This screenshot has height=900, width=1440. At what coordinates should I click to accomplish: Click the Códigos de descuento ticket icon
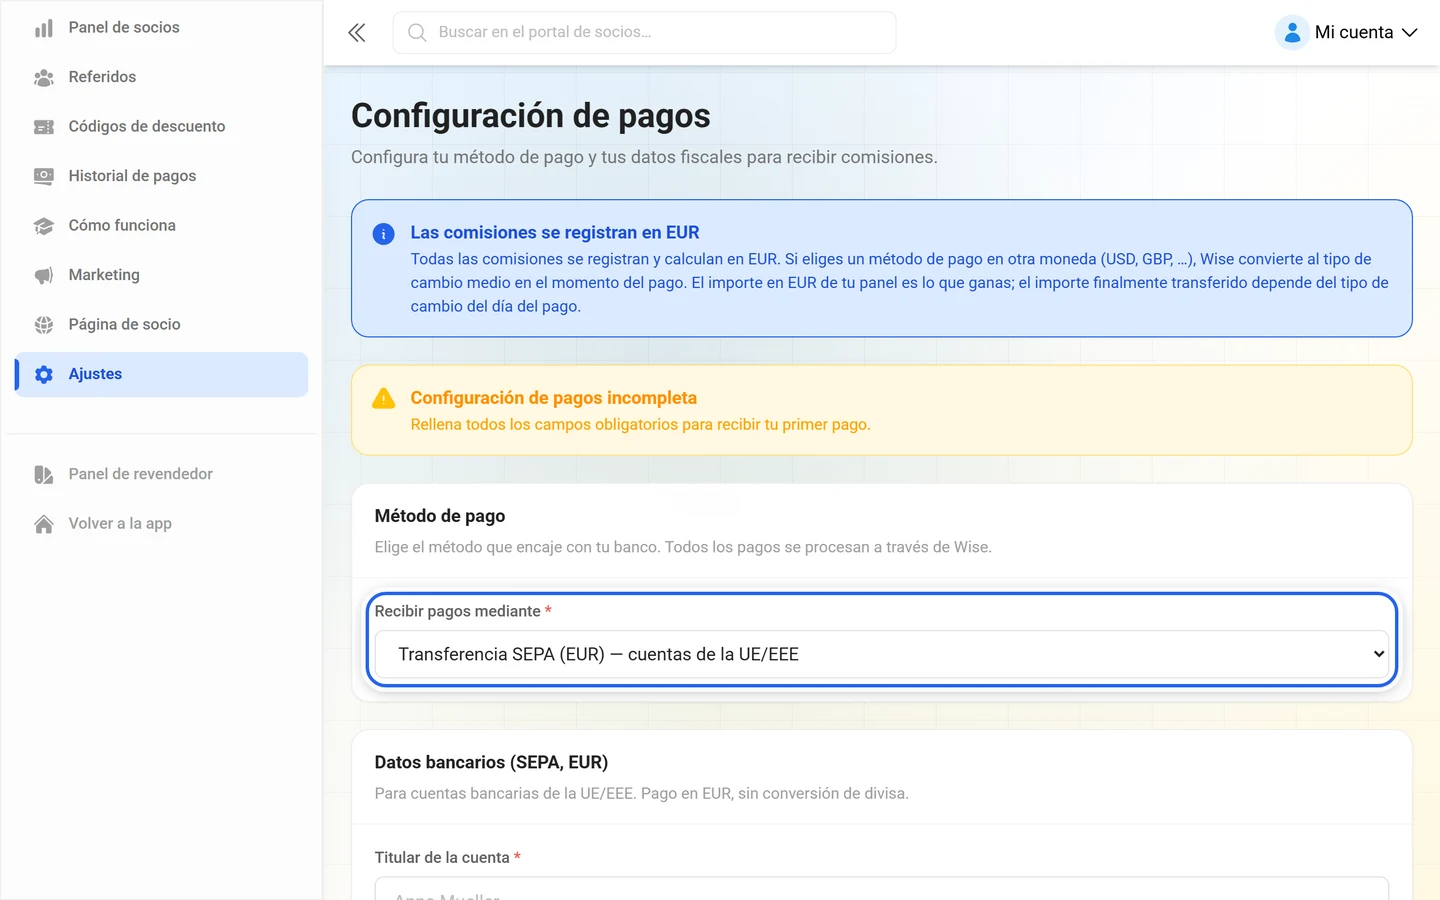(x=44, y=127)
